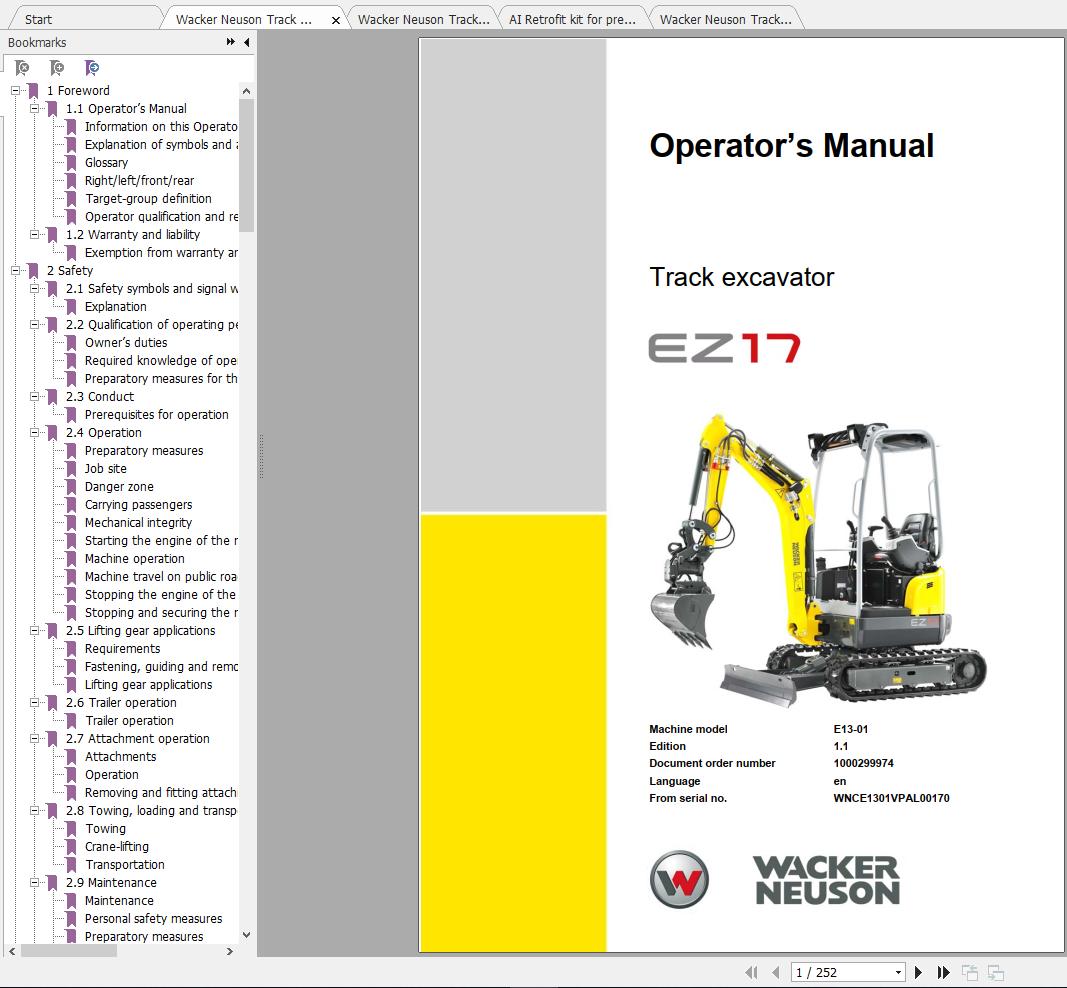
Task: Click document order number 1000299974
Action: pos(863,763)
